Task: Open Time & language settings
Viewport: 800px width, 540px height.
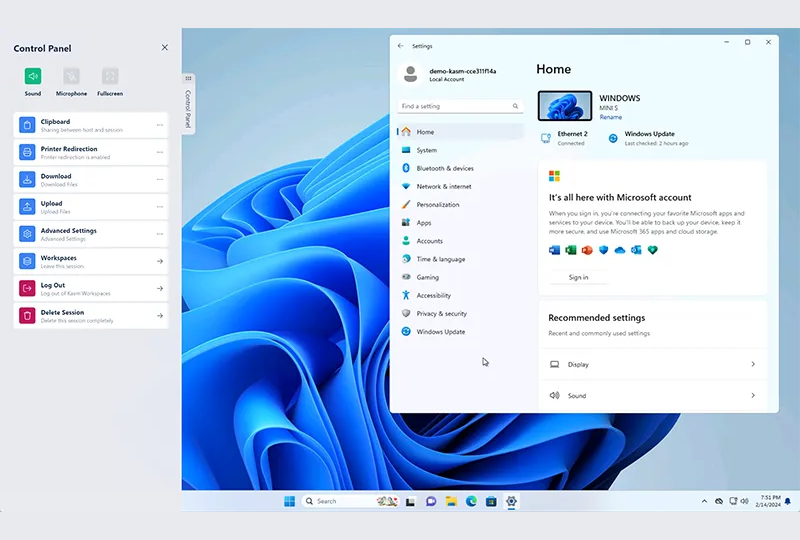Action: [460, 259]
